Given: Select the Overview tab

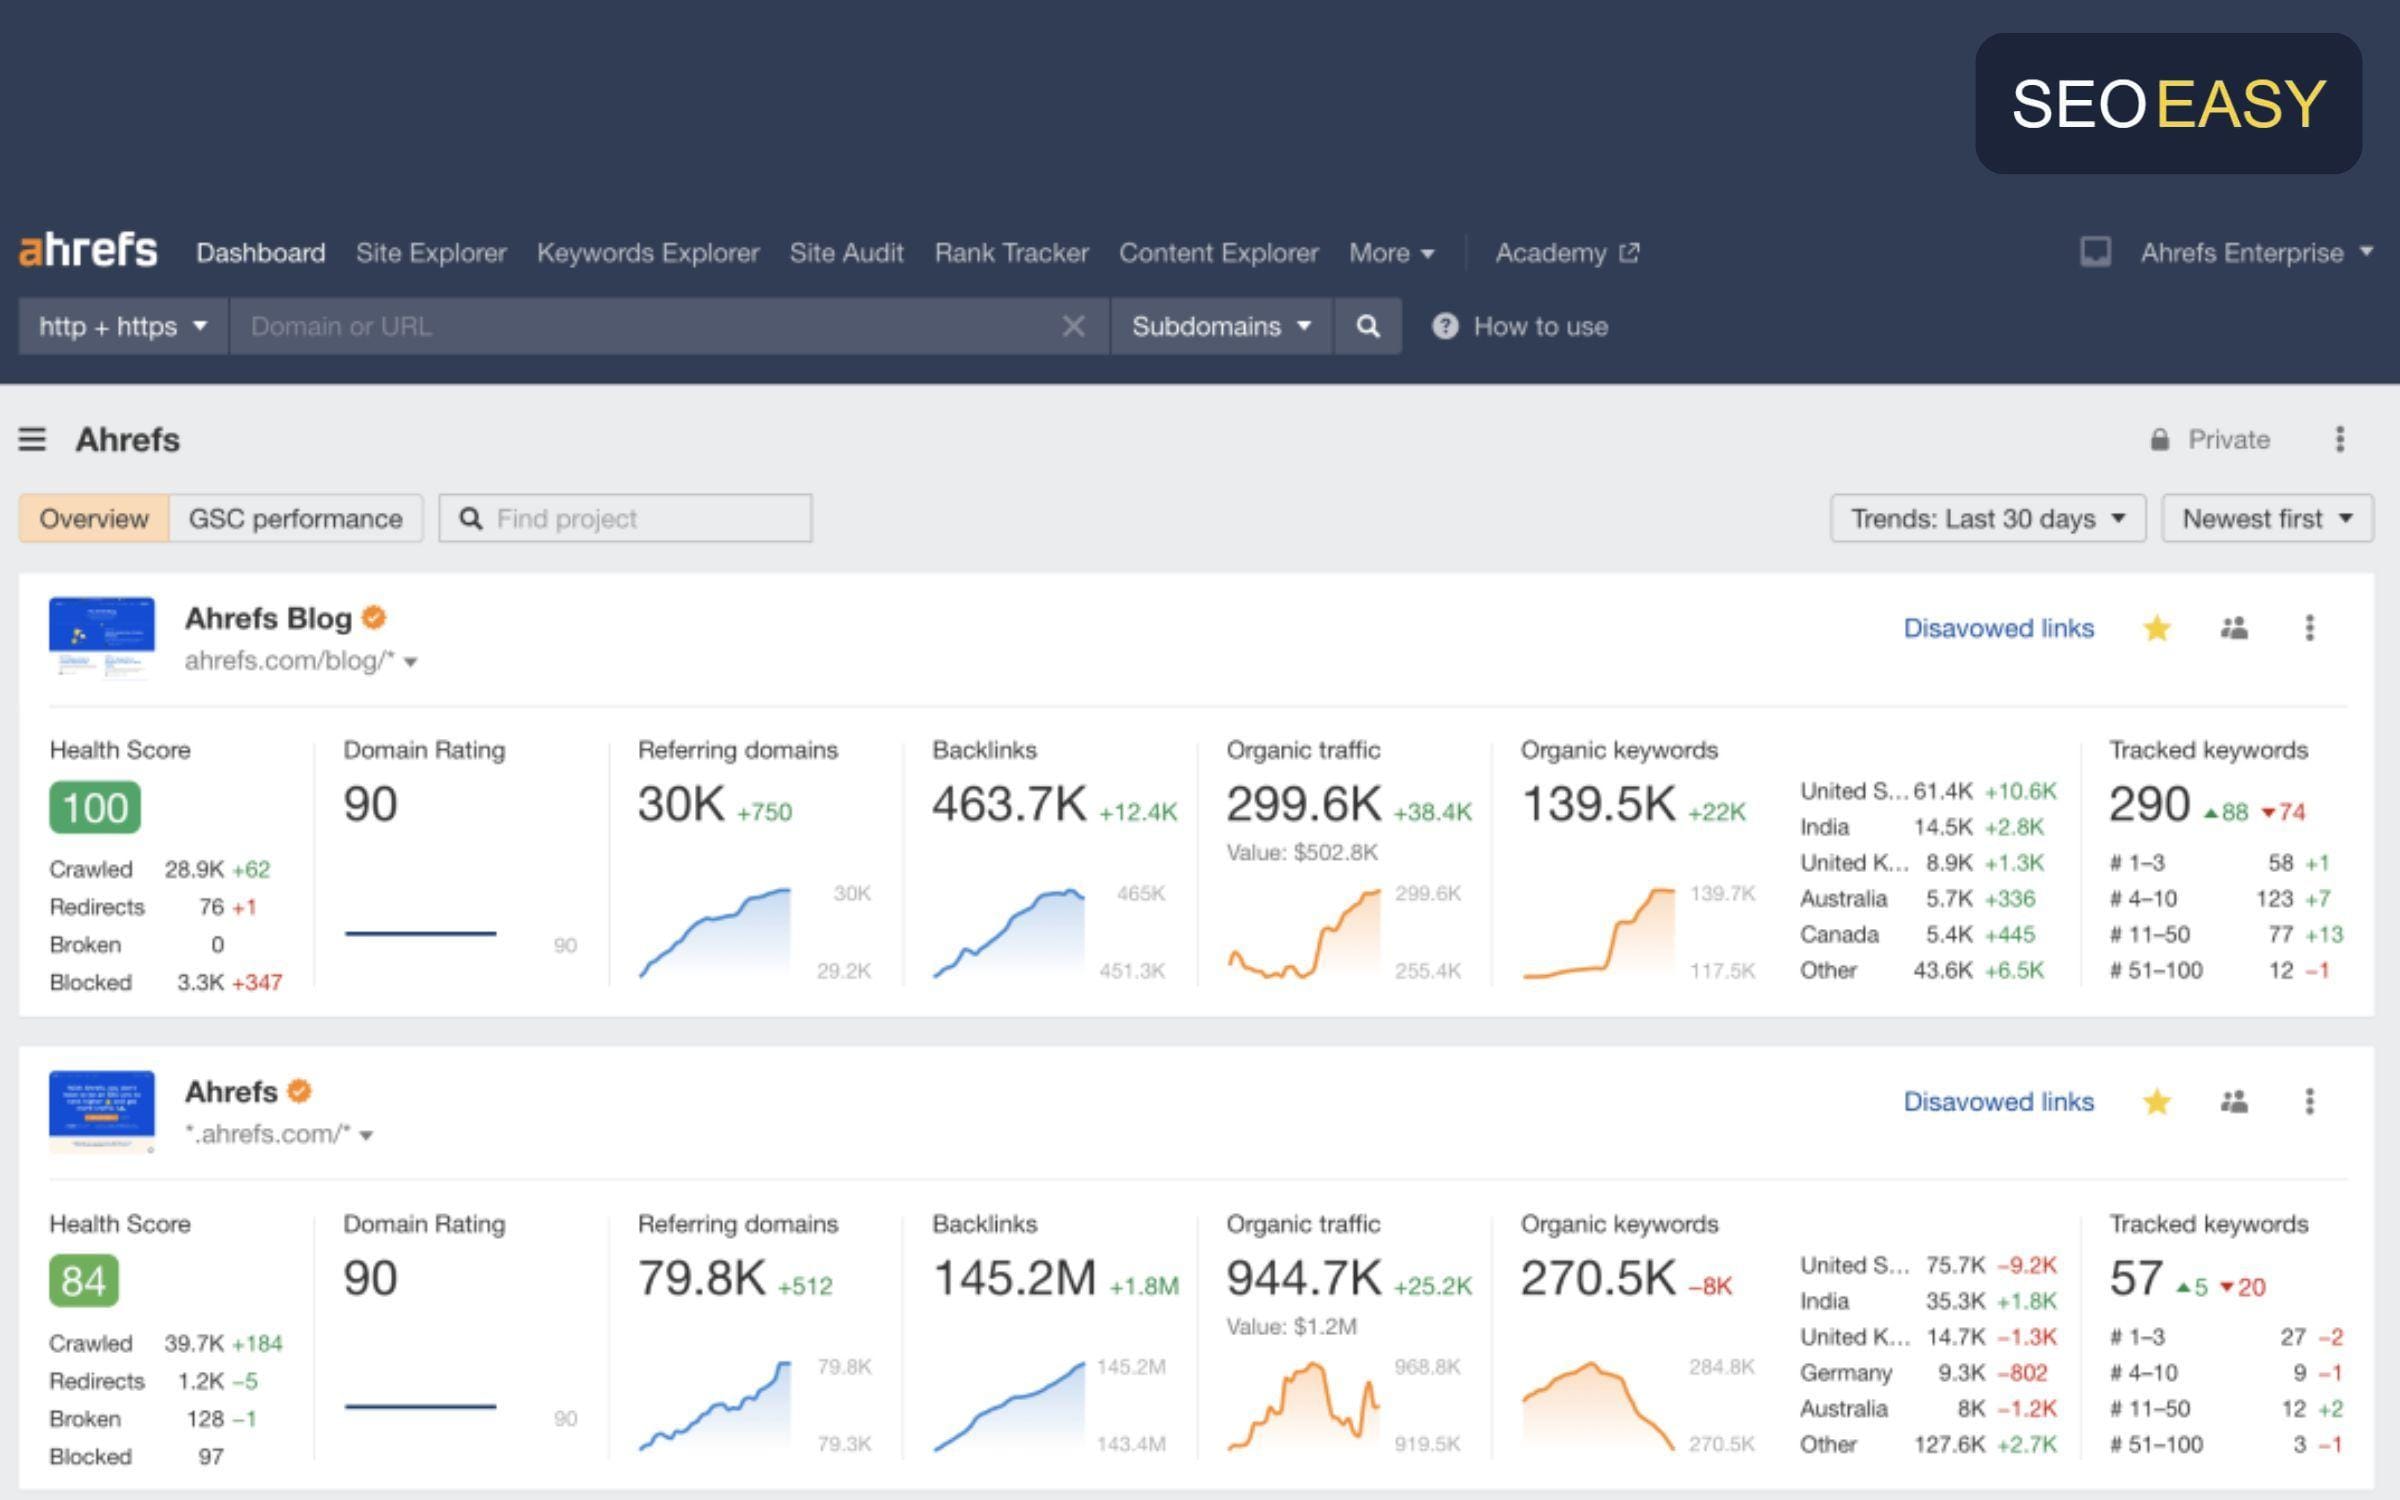Looking at the screenshot, I should point(94,518).
